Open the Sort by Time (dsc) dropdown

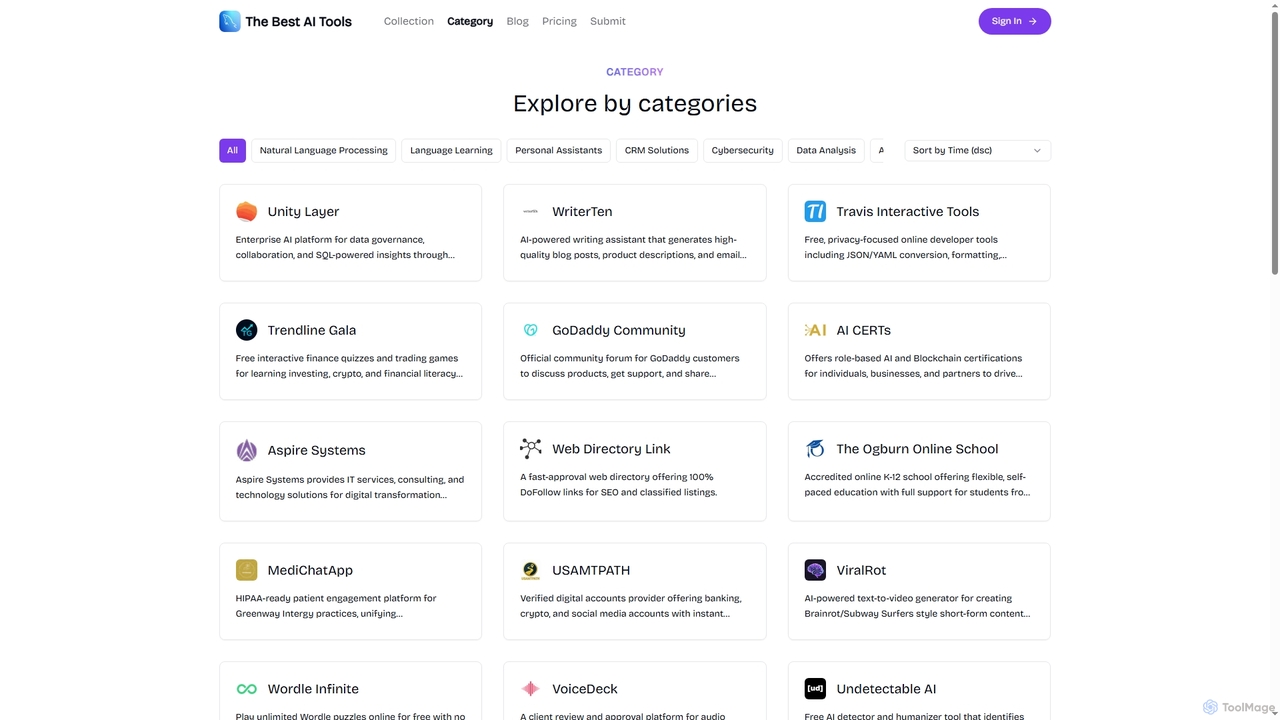[977, 150]
